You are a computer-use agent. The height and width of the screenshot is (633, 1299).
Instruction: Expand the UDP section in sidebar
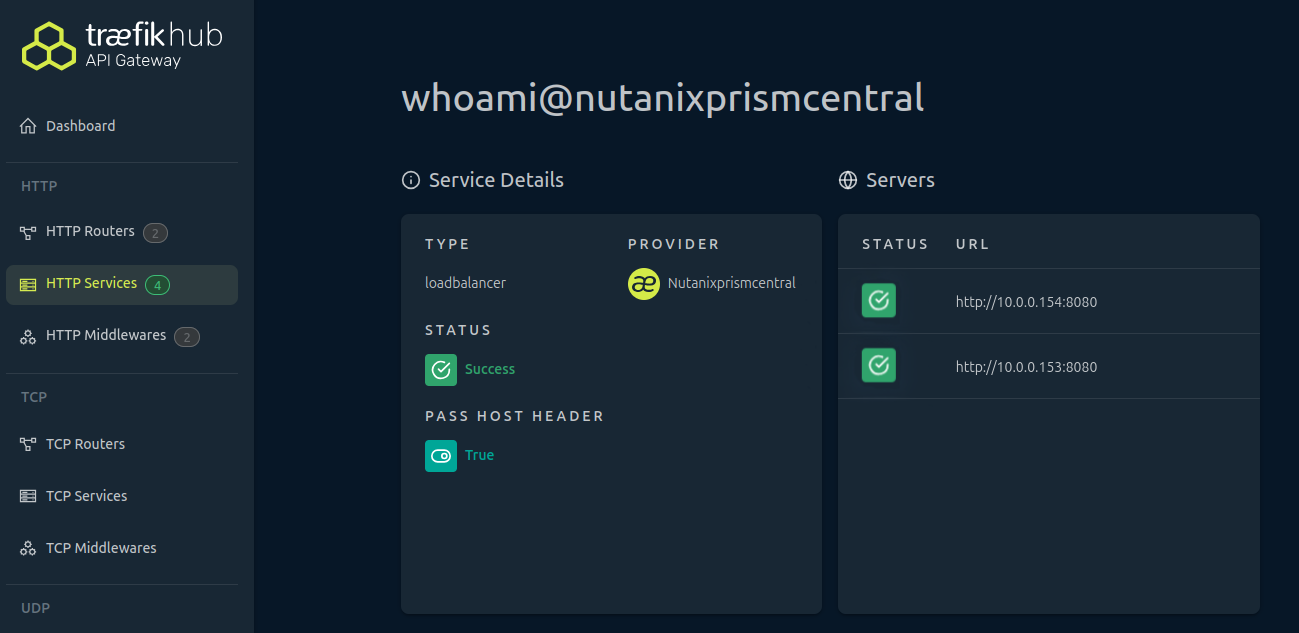(x=35, y=608)
